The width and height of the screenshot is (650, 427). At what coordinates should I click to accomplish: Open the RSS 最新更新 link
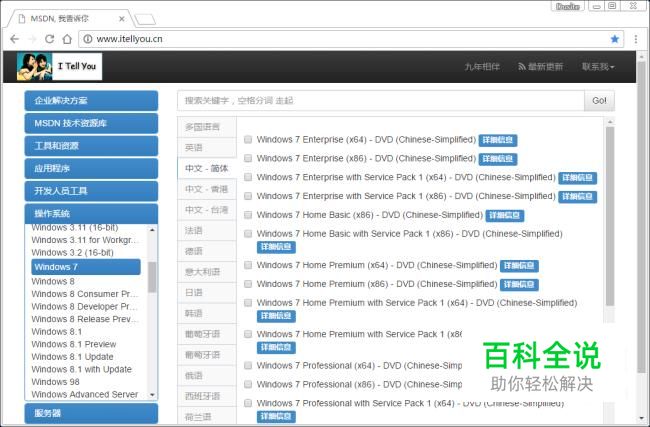(541, 67)
